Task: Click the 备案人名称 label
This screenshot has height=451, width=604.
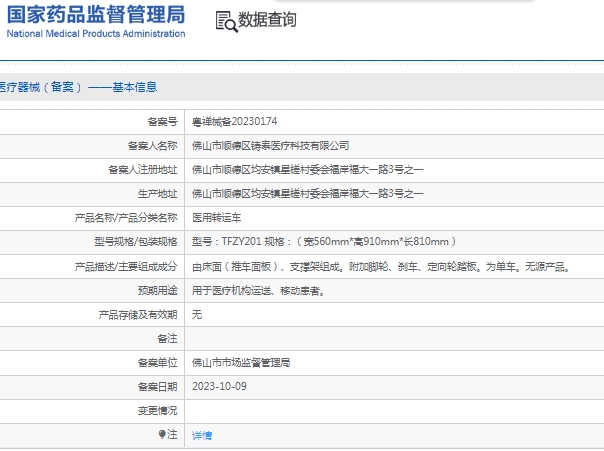Action: click(x=153, y=146)
